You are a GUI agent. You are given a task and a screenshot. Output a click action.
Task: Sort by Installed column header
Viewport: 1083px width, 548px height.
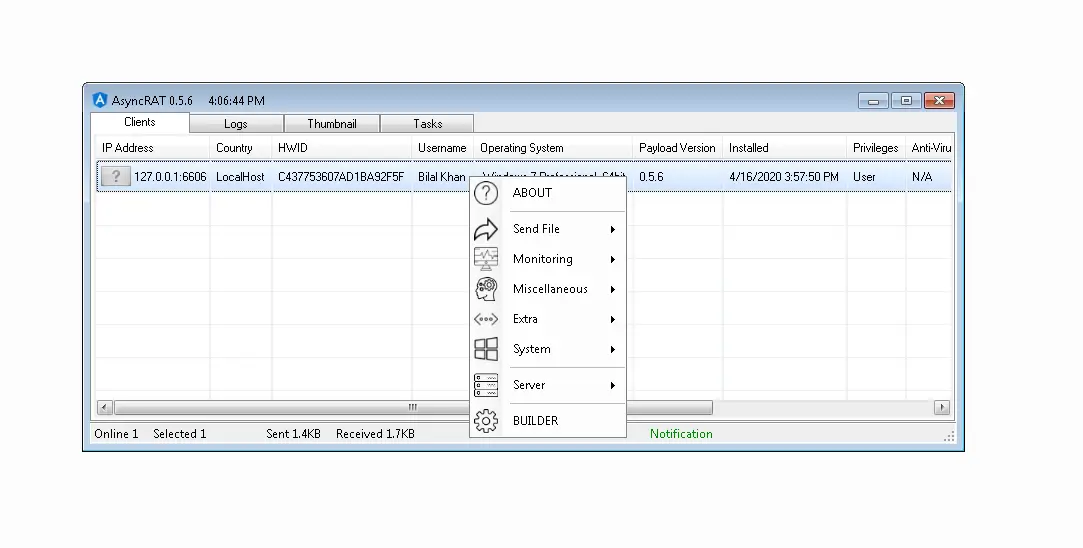[x=785, y=148]
